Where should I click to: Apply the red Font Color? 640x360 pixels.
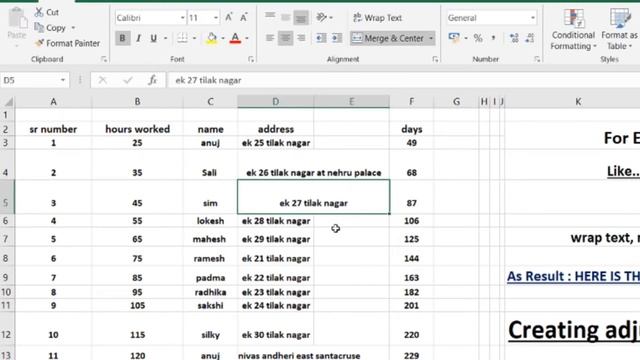tap(236, 38)
